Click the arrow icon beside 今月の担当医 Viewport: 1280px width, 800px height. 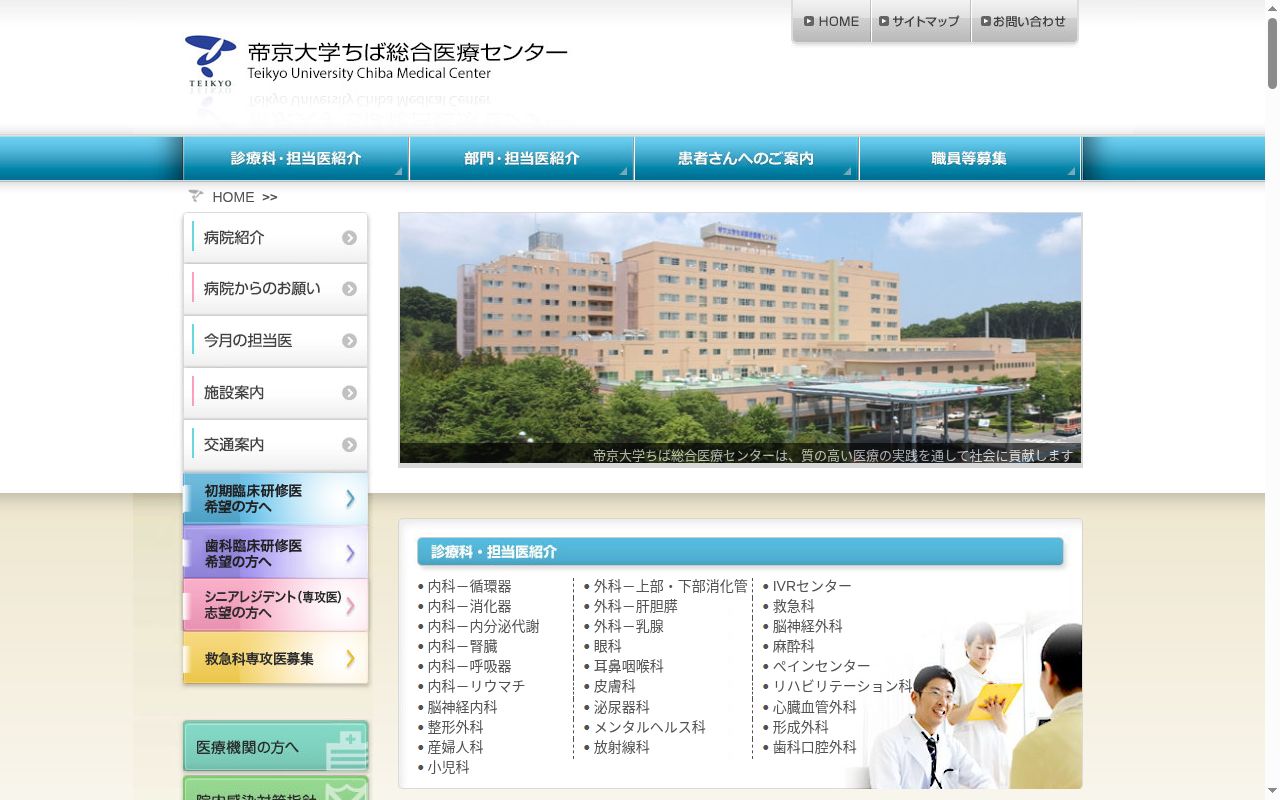coord(349,341)
